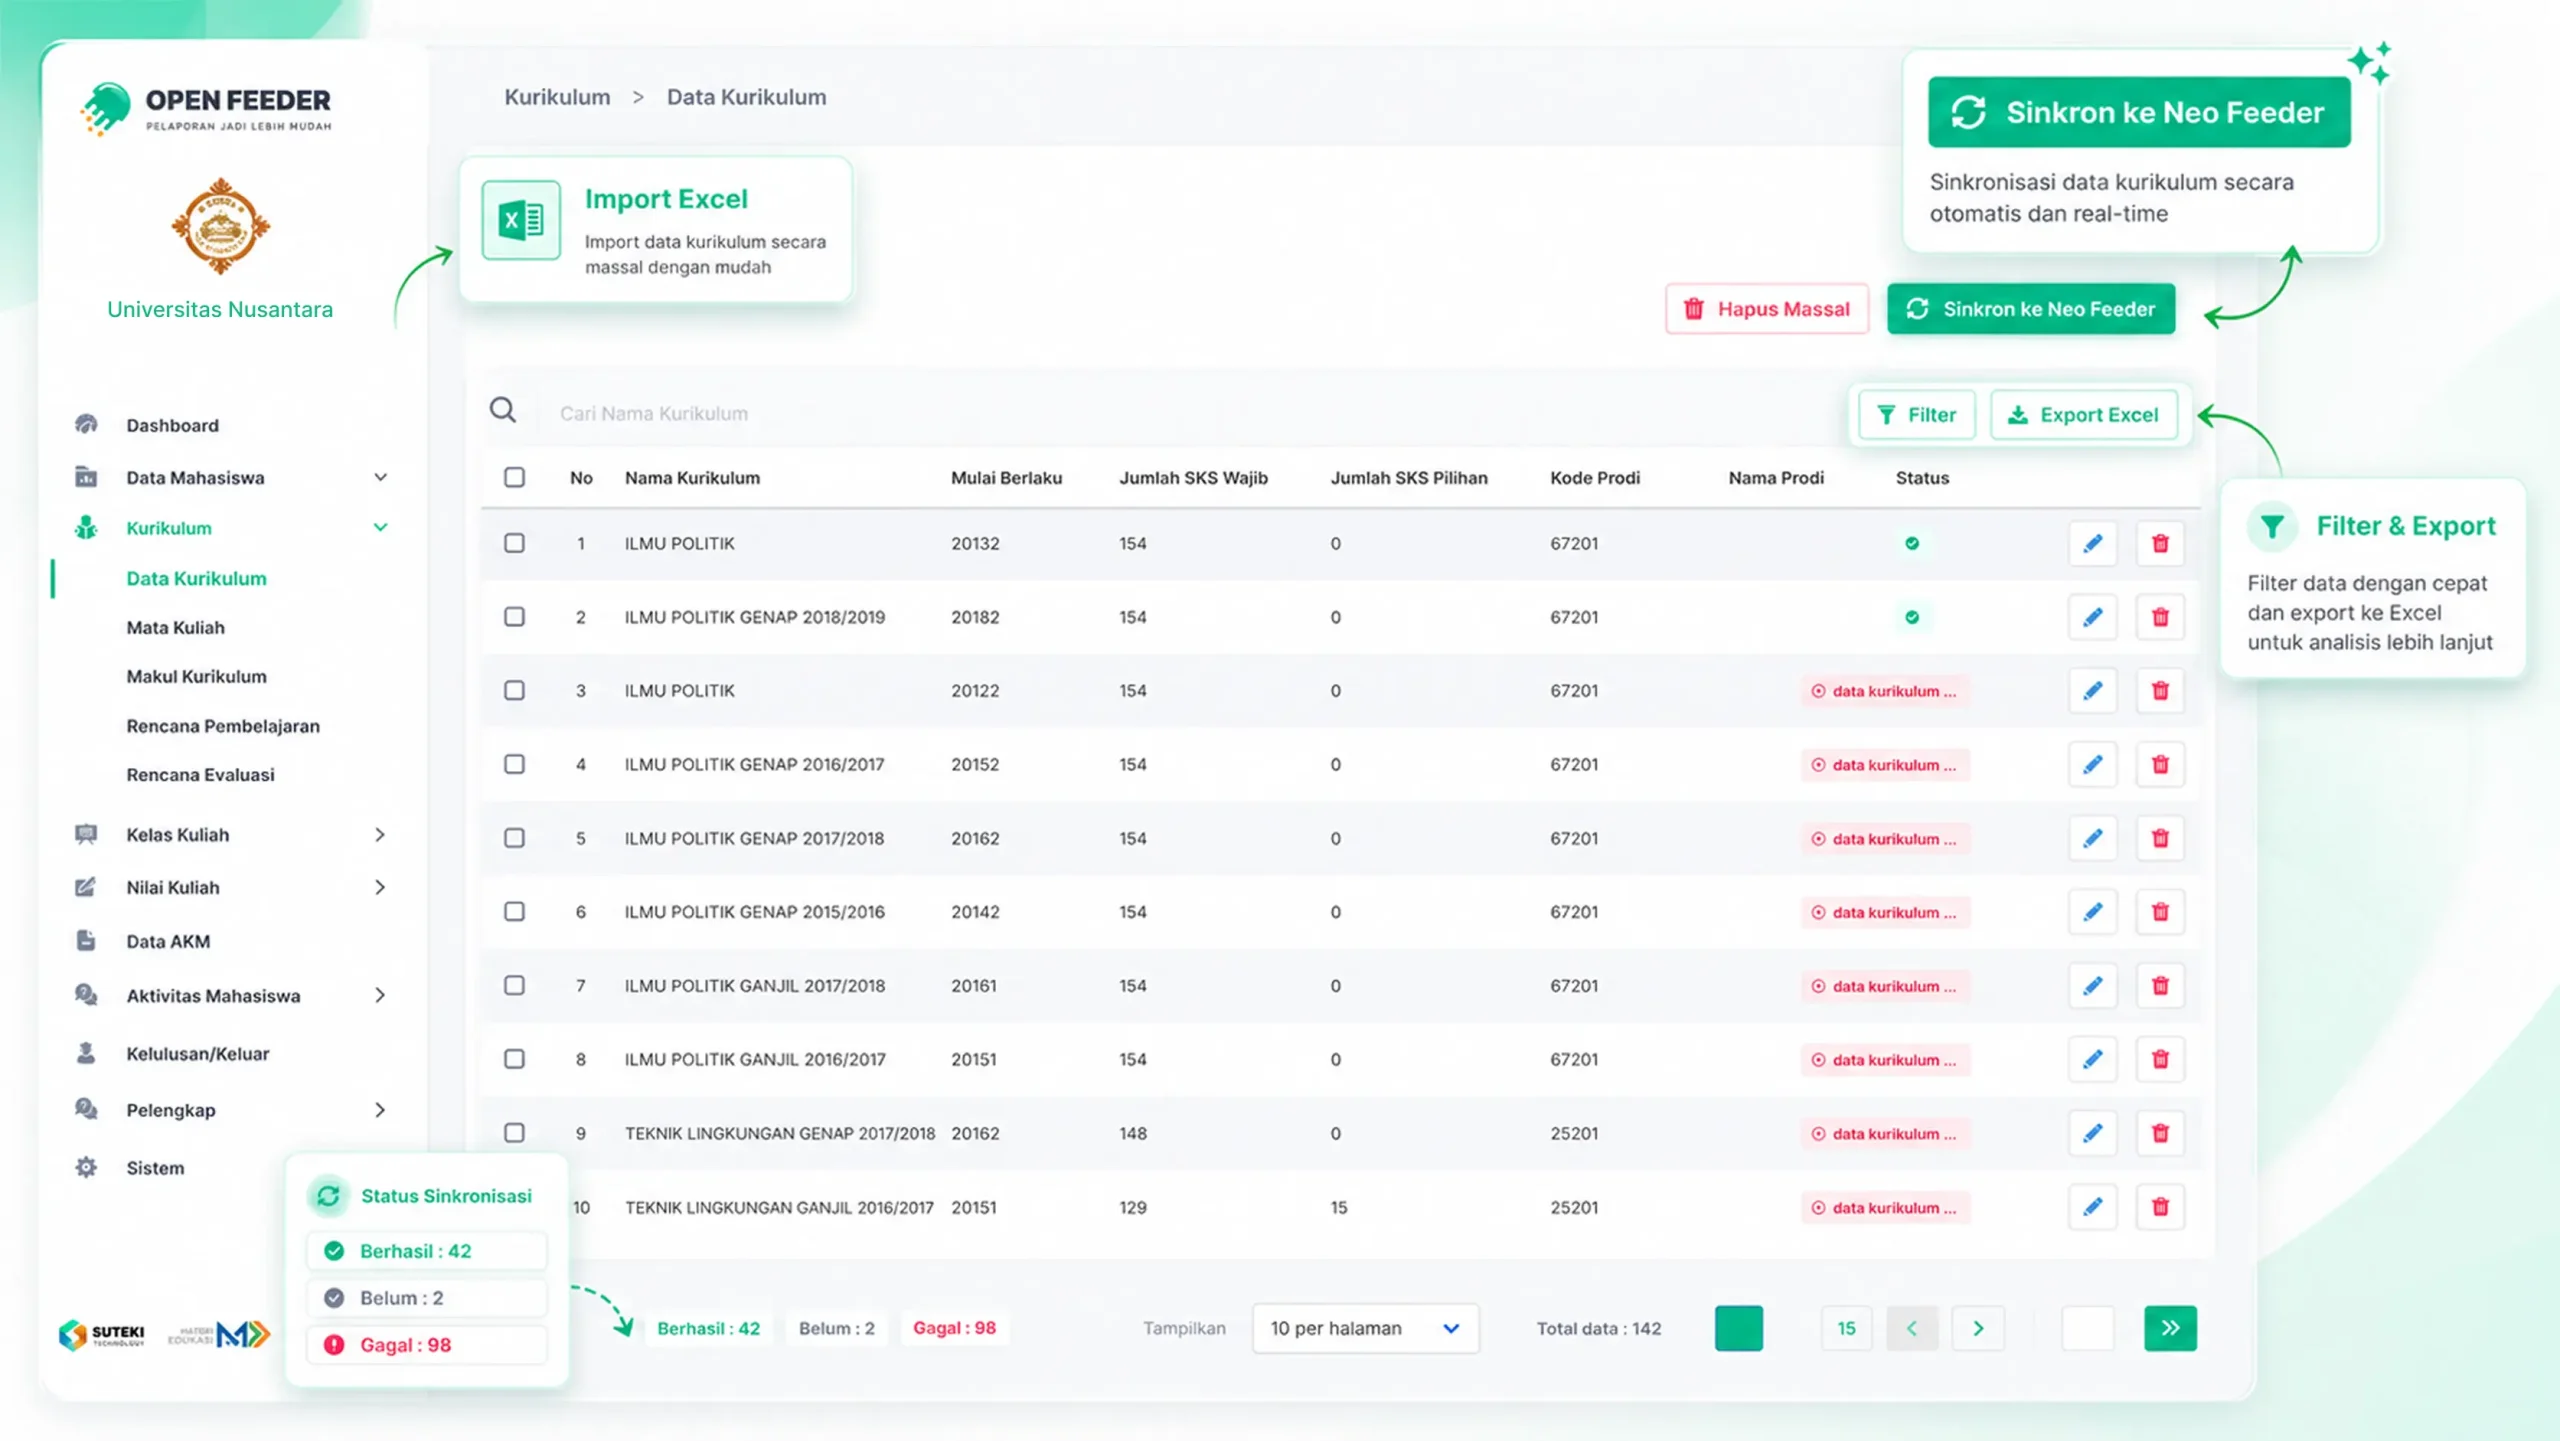Select checkbox for ILMU POLITIK GENAP 2015/2016

point(514,912)
